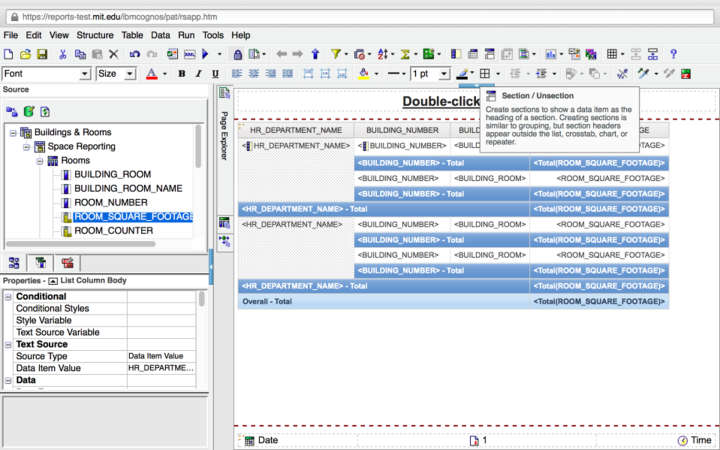Collapse the Conditional properties group

pos(8,297)
